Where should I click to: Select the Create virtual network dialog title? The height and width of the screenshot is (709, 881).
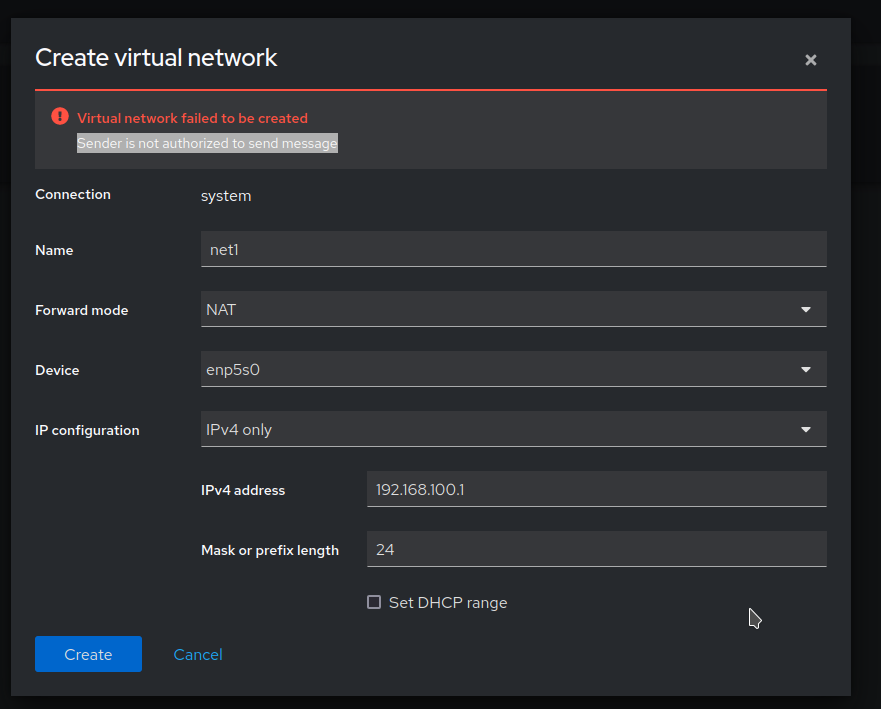156,57
